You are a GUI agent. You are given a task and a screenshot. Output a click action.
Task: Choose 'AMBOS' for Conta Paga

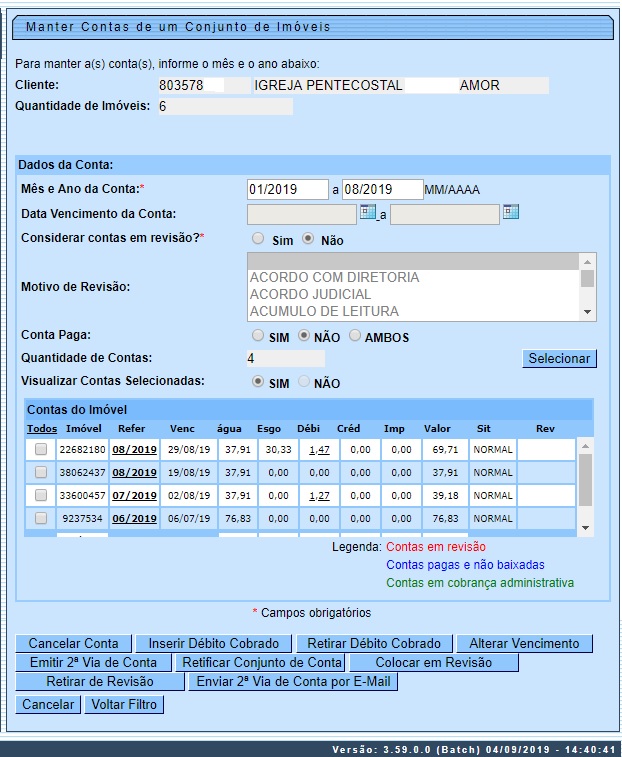click(357, 336)
